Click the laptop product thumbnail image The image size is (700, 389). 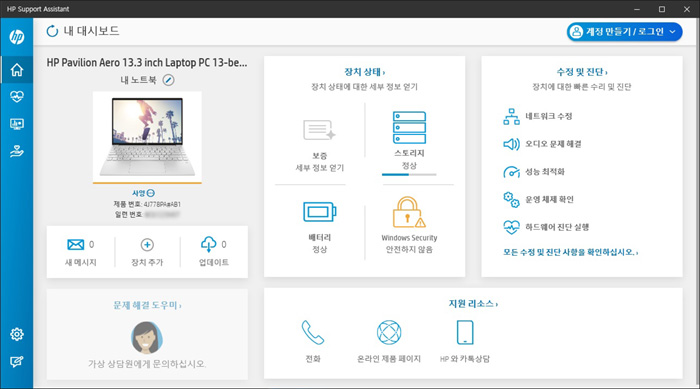147,136
